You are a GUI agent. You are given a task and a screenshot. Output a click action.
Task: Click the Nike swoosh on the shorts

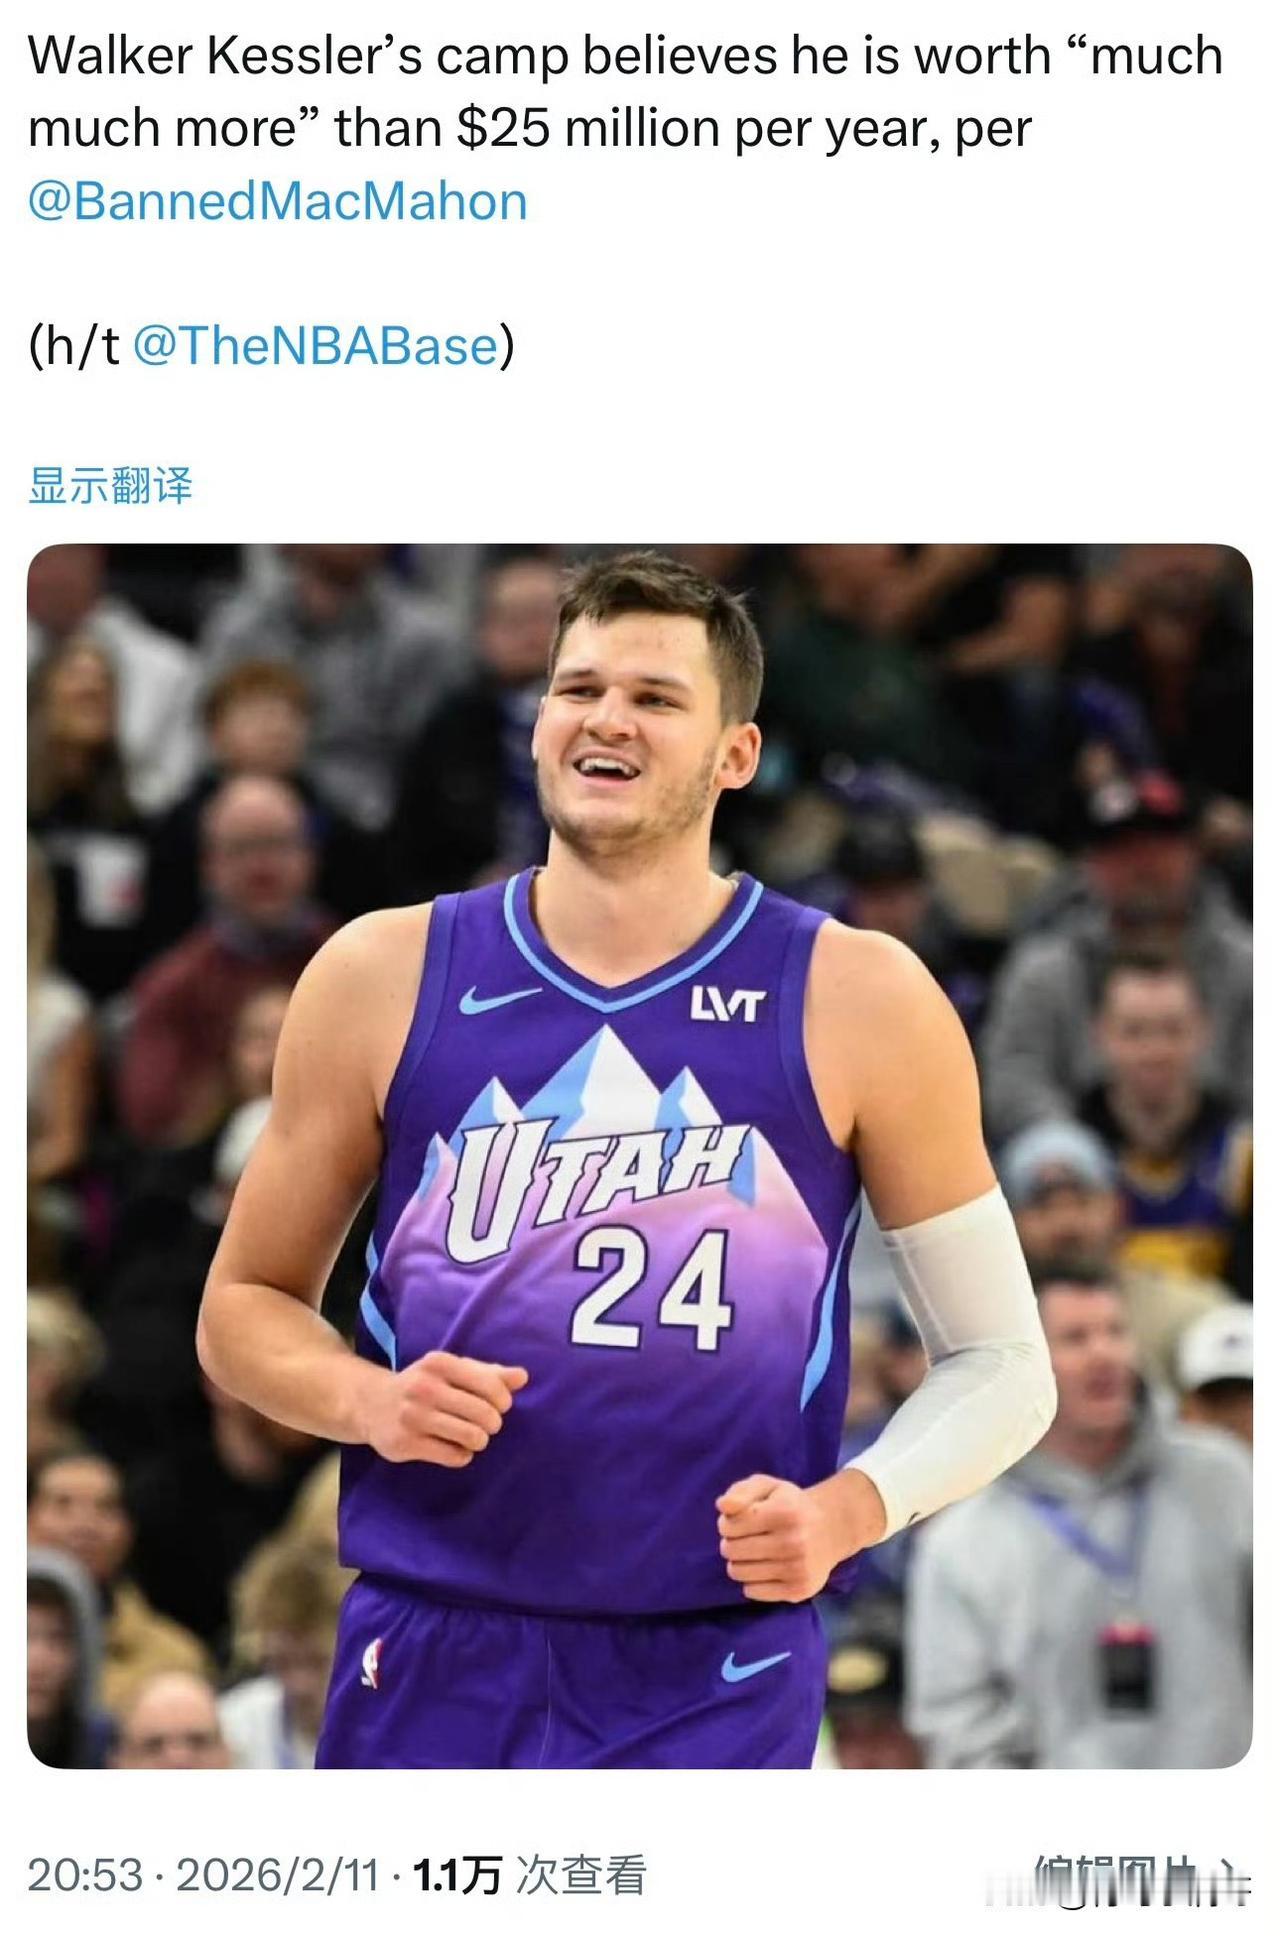coord(753,1665)
